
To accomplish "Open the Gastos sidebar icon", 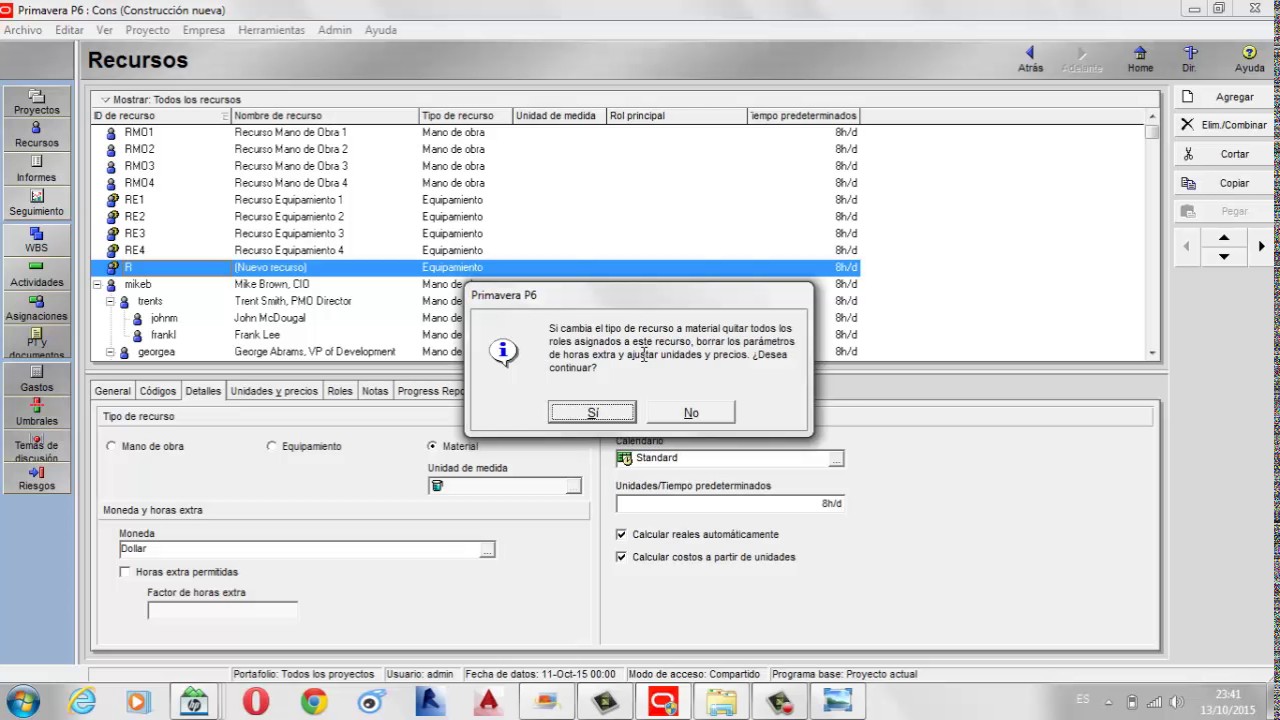I will tap(36, 378).
